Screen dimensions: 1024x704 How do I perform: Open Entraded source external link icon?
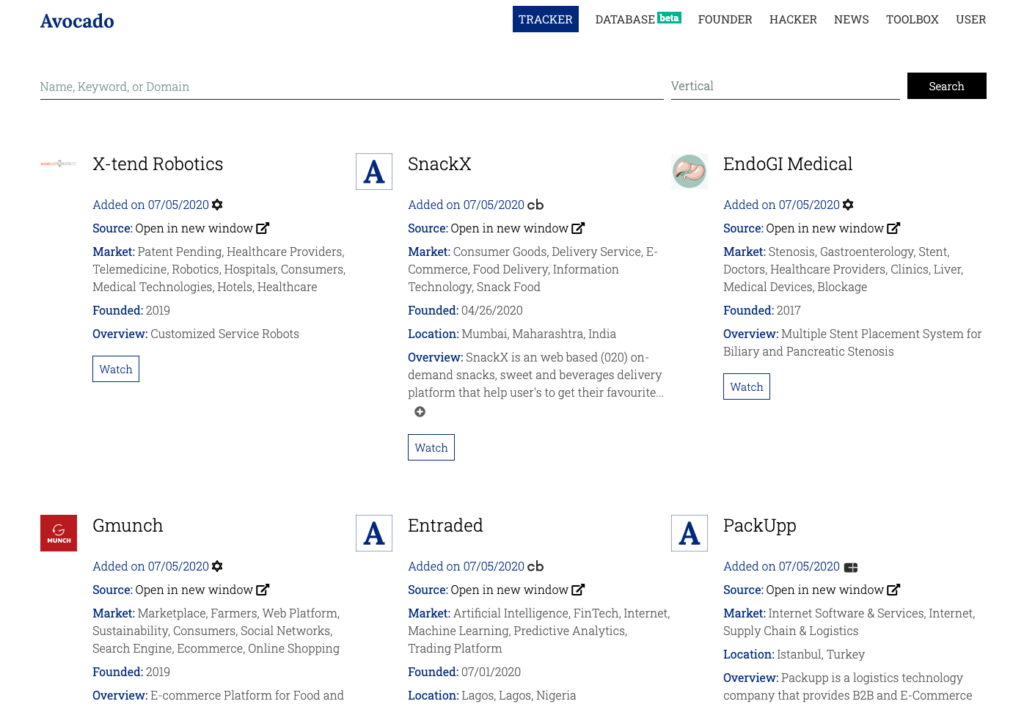click(x=578, y=590)
